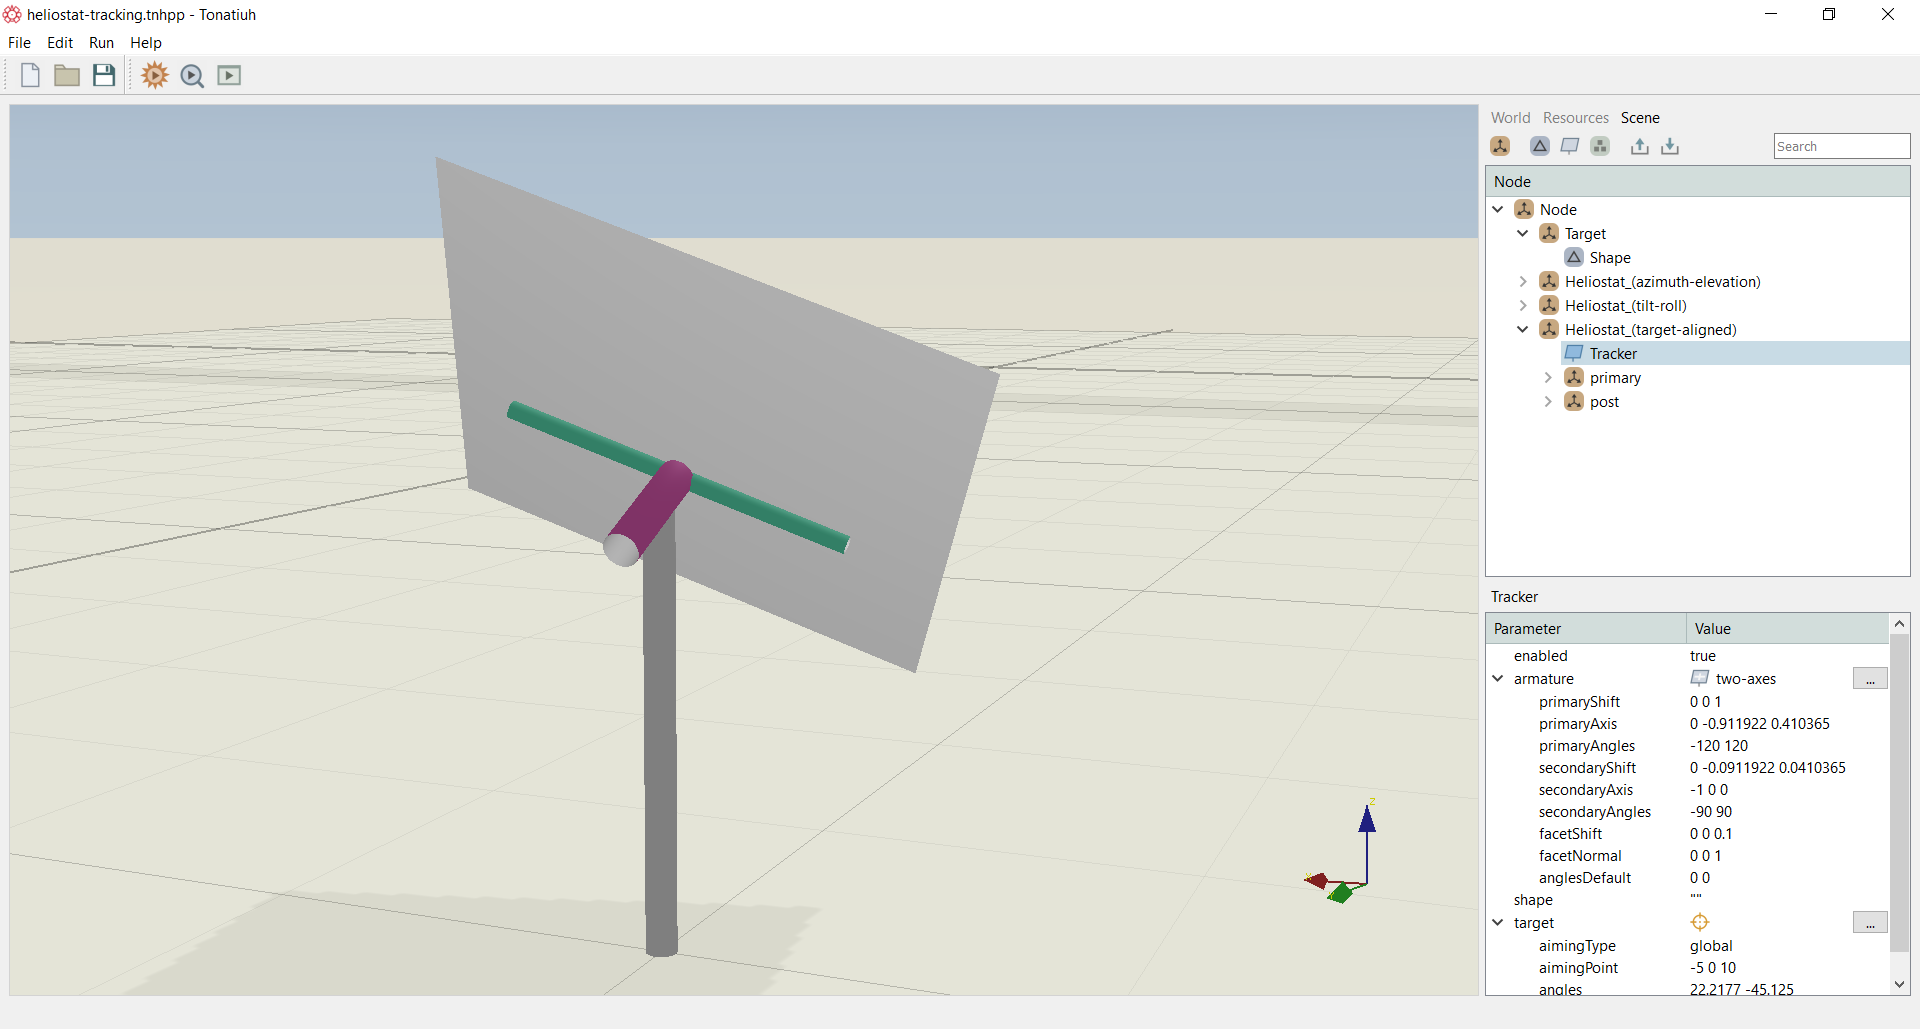This screenshot has height=1029, width=1920.
Task: Click aimingPoint value '-5 0 10'
Action: click(1713, 968)
